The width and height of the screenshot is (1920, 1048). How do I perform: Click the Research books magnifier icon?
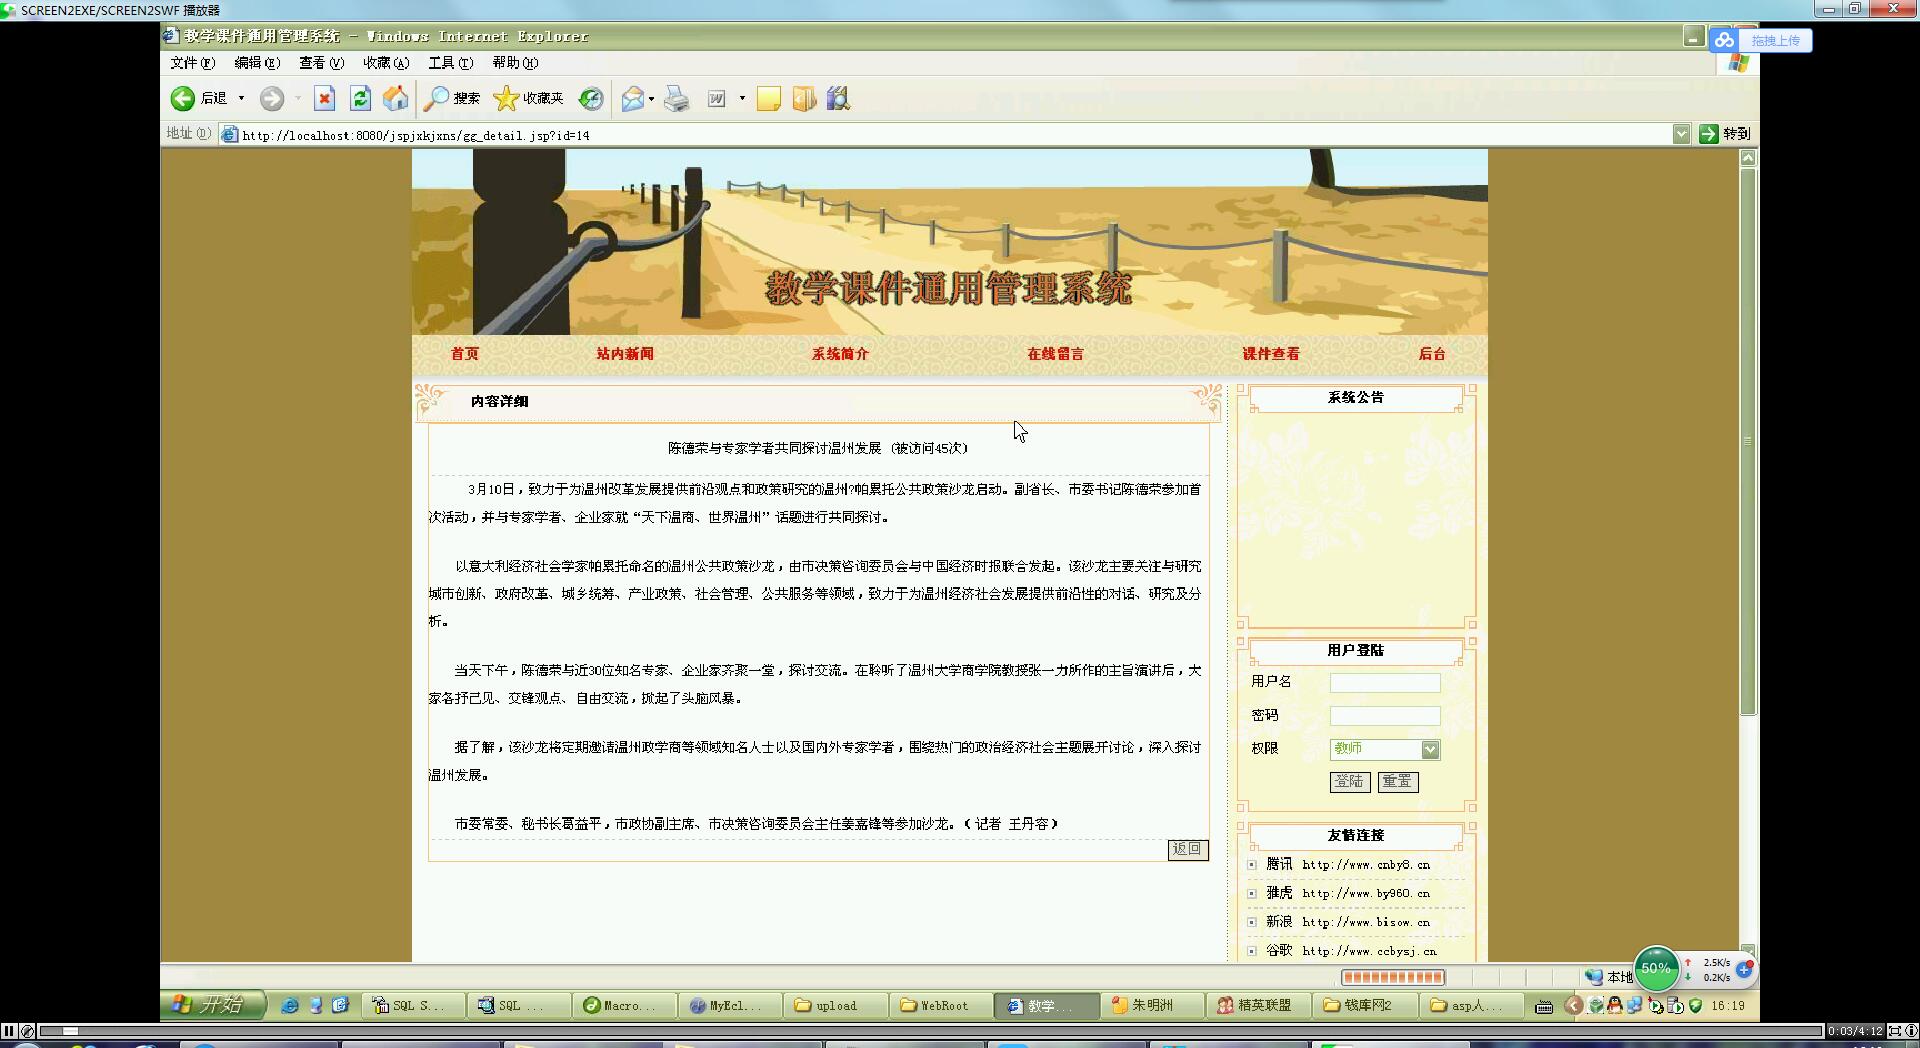(x=838, y=98)
